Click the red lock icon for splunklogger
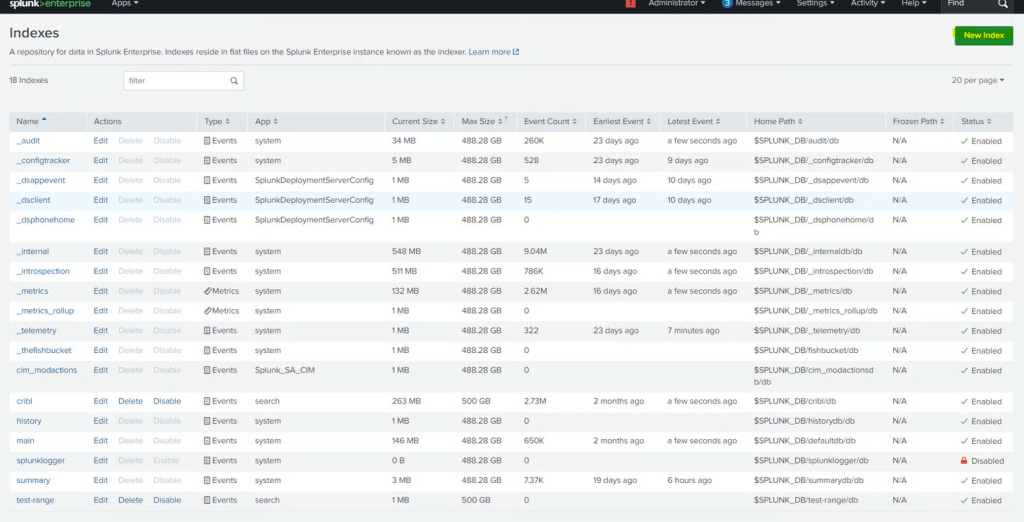Screen dimensions: 1024x522 pyautogui.click(x=964, y=461)
